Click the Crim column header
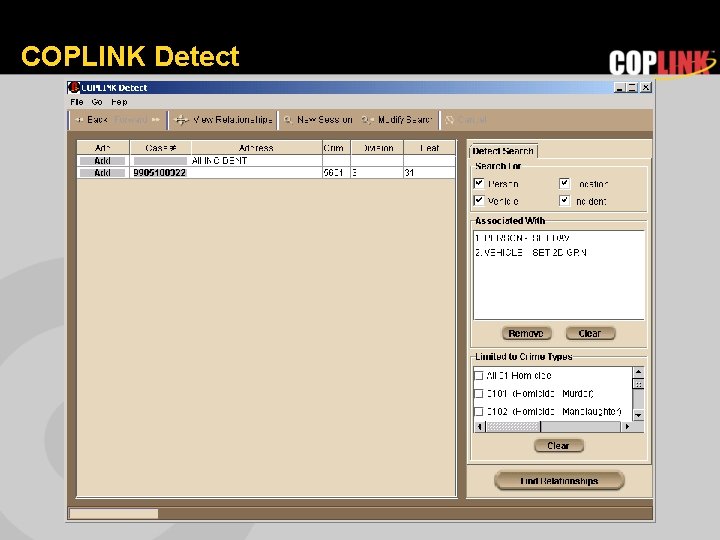 [336, 148]
